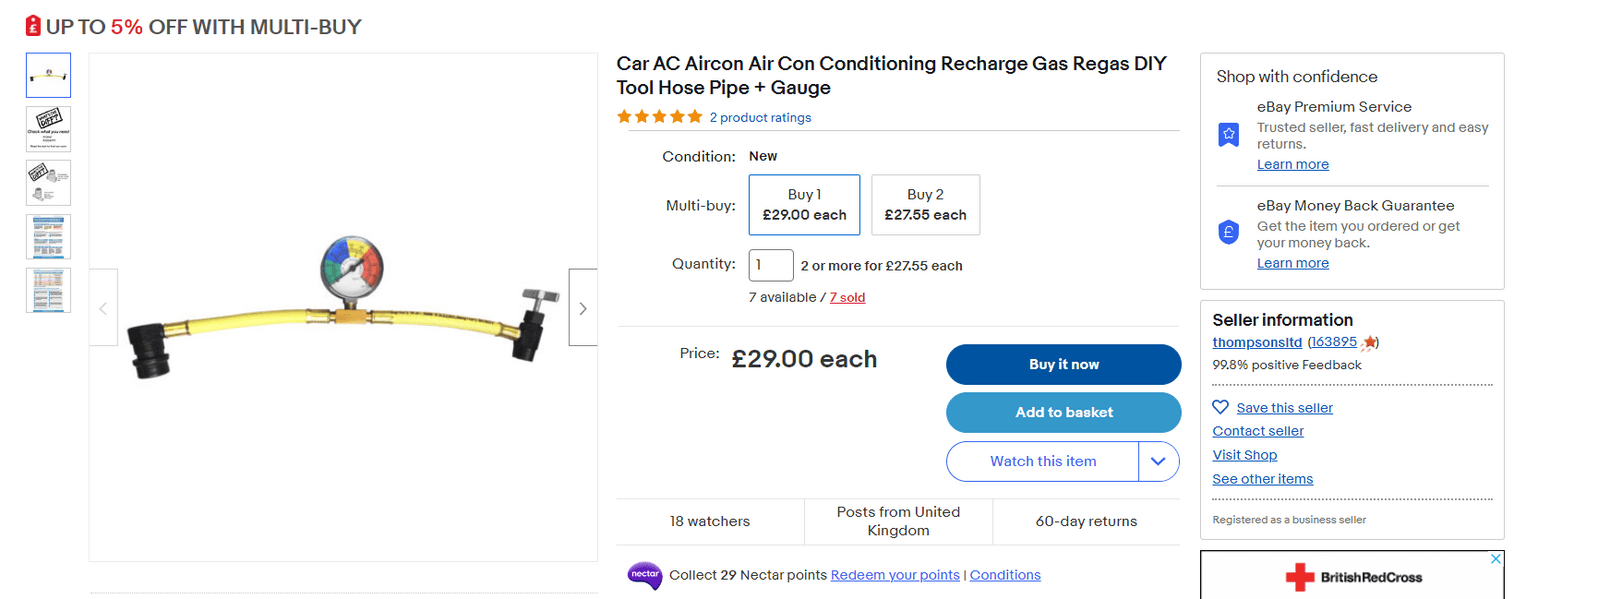Click the eBay Premium Service badge icon
Screen dimensions: 1598x599
tap(1228, 134)
